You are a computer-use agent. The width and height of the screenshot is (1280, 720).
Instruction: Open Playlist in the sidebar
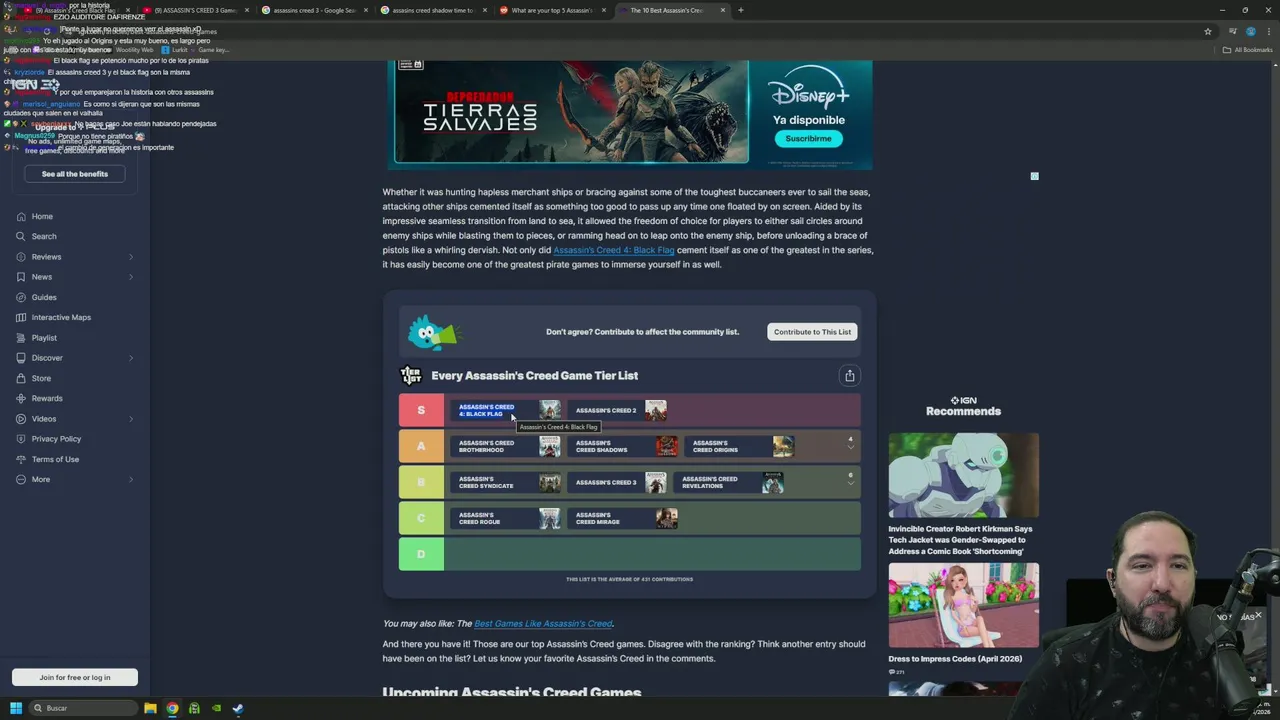(44, 338)
